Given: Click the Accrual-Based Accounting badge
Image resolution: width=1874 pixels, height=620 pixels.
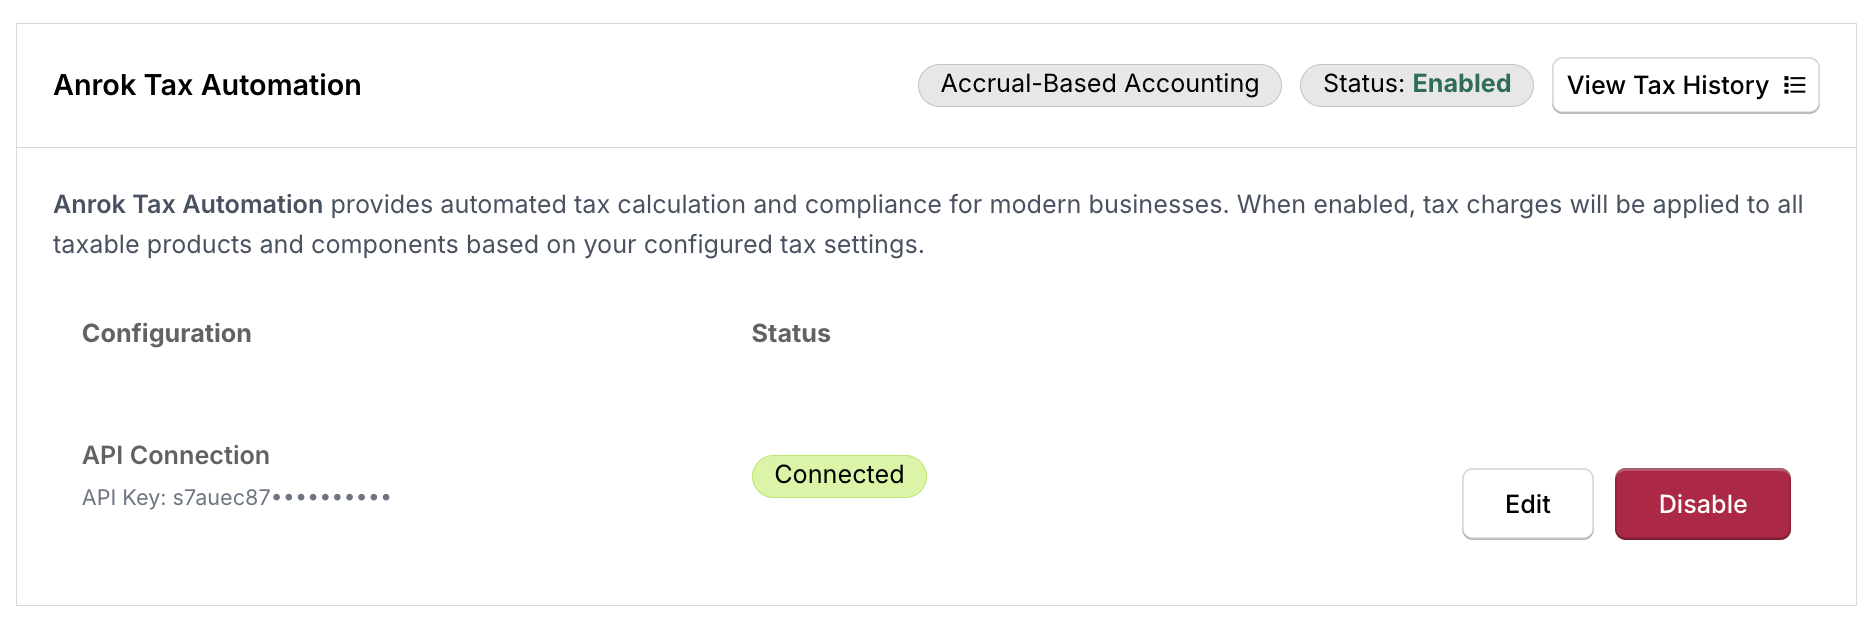Looking at the screenshot, I should pyautogui.click(x=1099, y=84).
